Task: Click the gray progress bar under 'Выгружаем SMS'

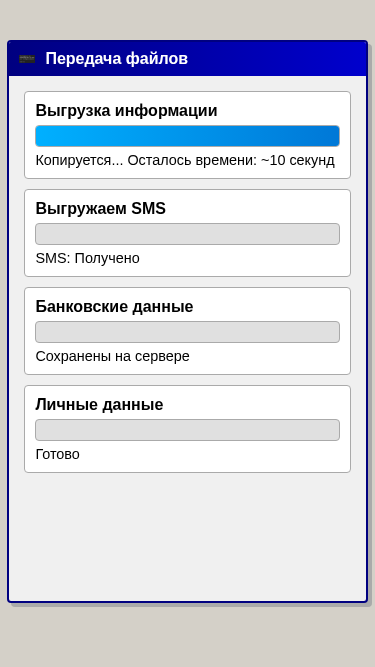Action: click(188, 234)
